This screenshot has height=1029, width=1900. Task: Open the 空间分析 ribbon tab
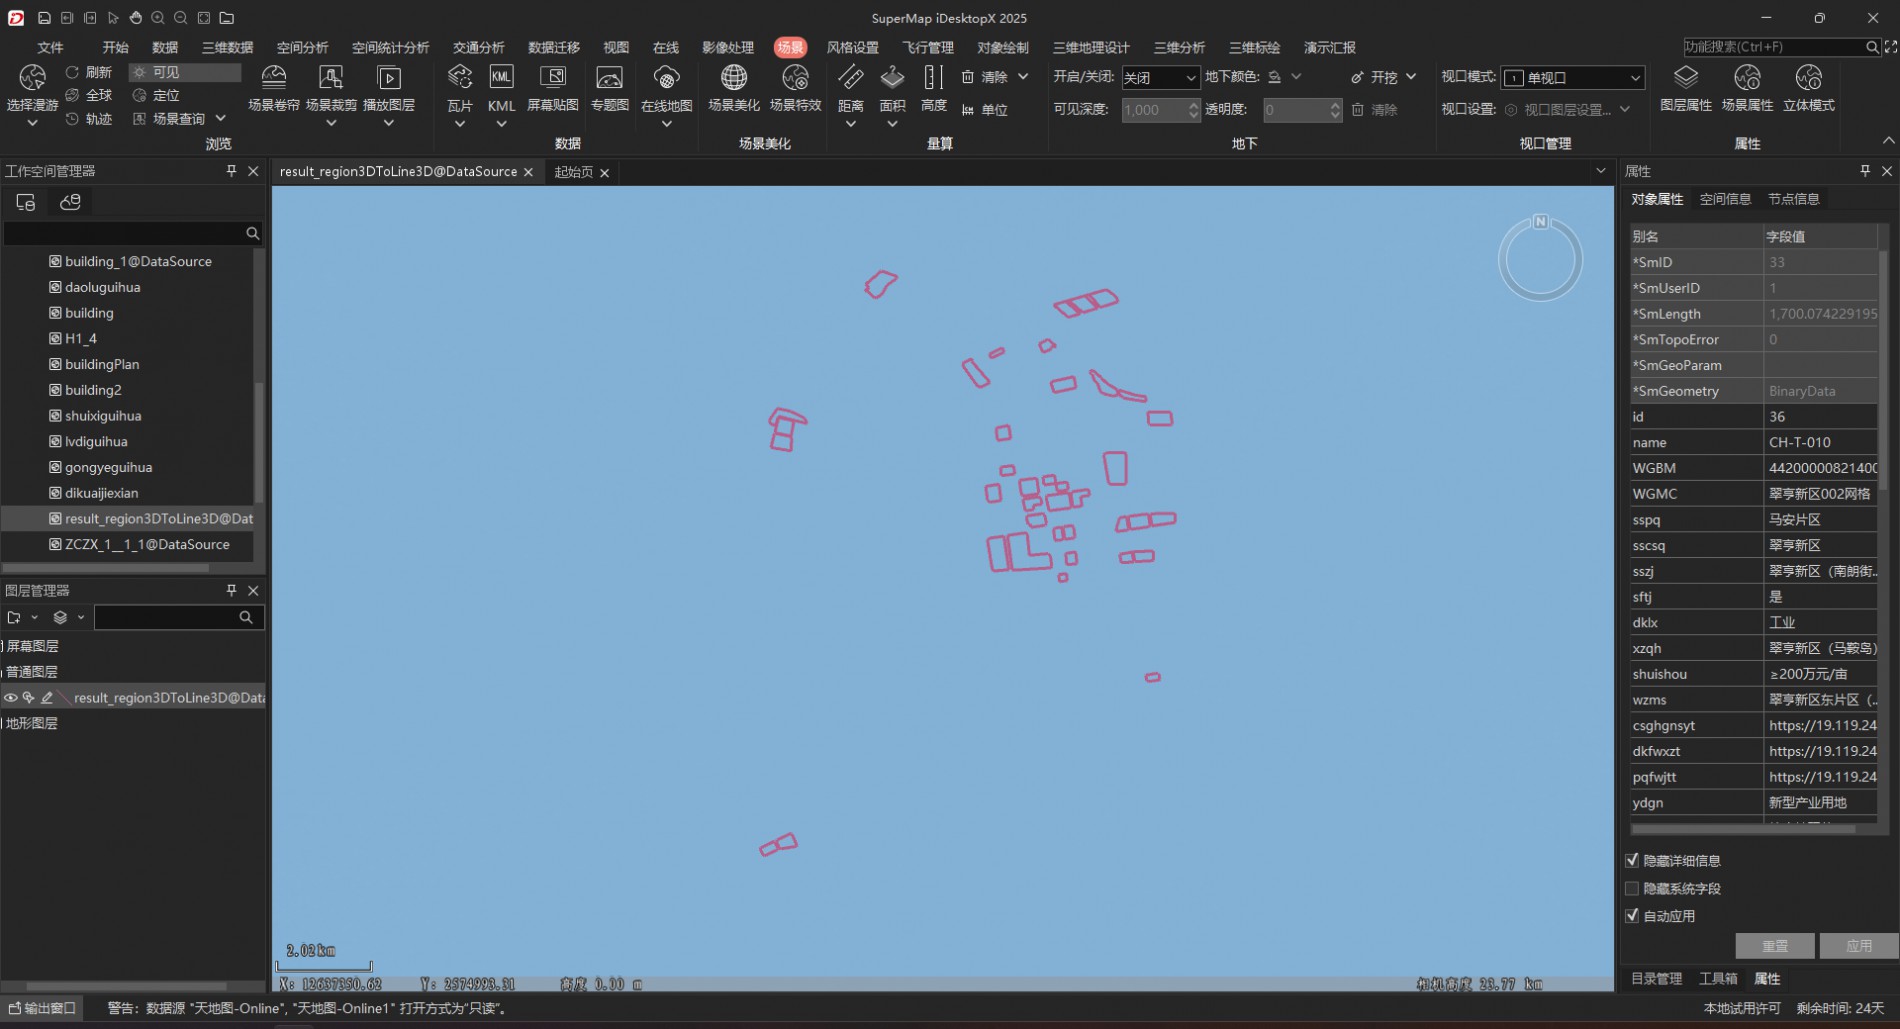tap(302, 47)
